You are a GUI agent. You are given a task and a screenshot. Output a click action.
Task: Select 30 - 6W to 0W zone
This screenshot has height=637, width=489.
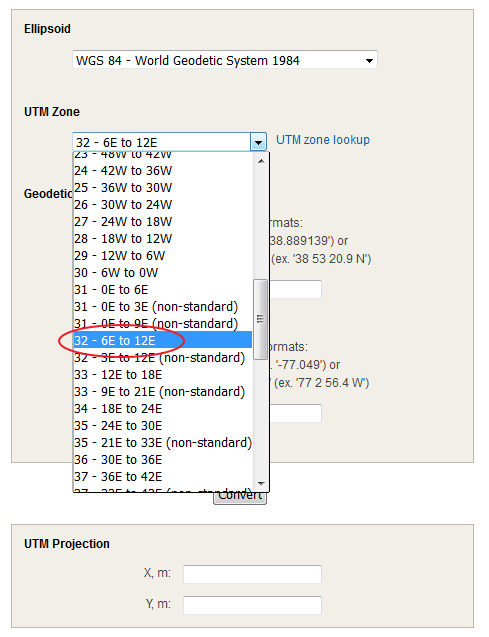click(x=163, y=273)
